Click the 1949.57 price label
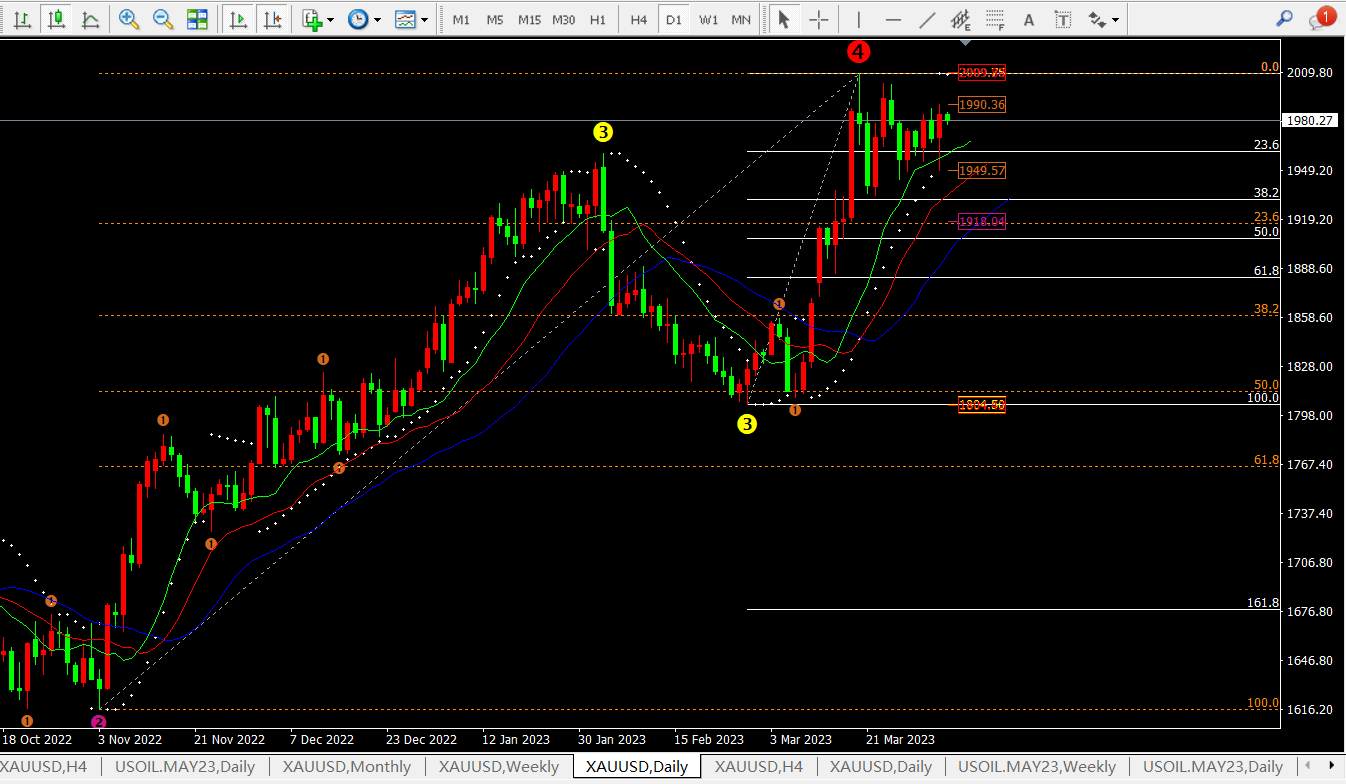1346x784 pixels. coord(981,171)
